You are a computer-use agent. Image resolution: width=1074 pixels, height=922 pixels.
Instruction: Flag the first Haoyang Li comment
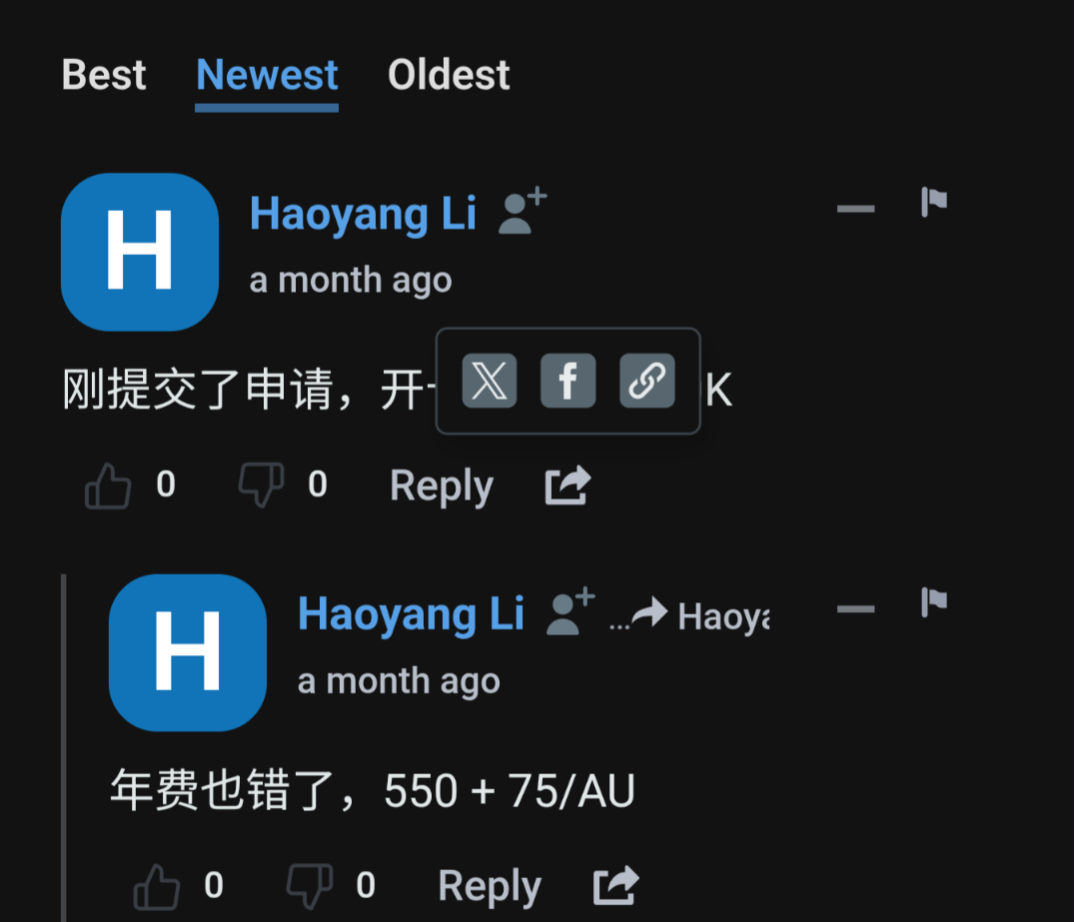point(934,201)
